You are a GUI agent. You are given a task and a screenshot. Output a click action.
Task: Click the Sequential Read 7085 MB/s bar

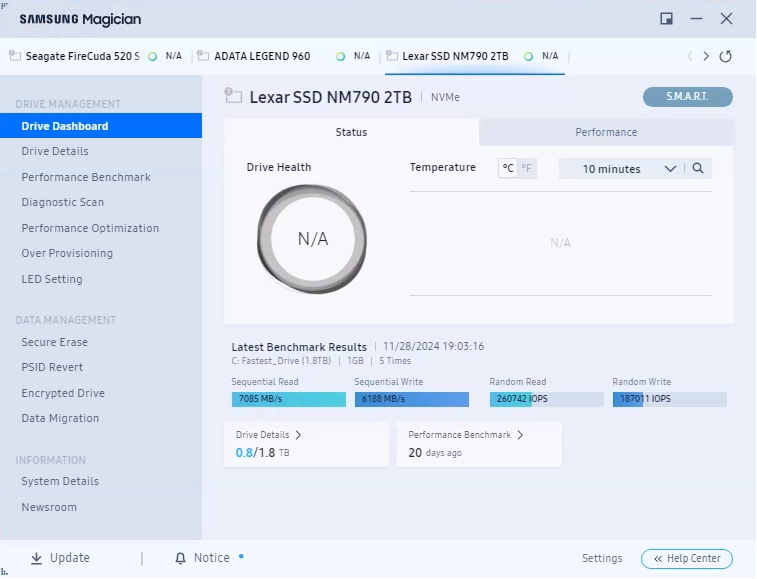point(289,399)
